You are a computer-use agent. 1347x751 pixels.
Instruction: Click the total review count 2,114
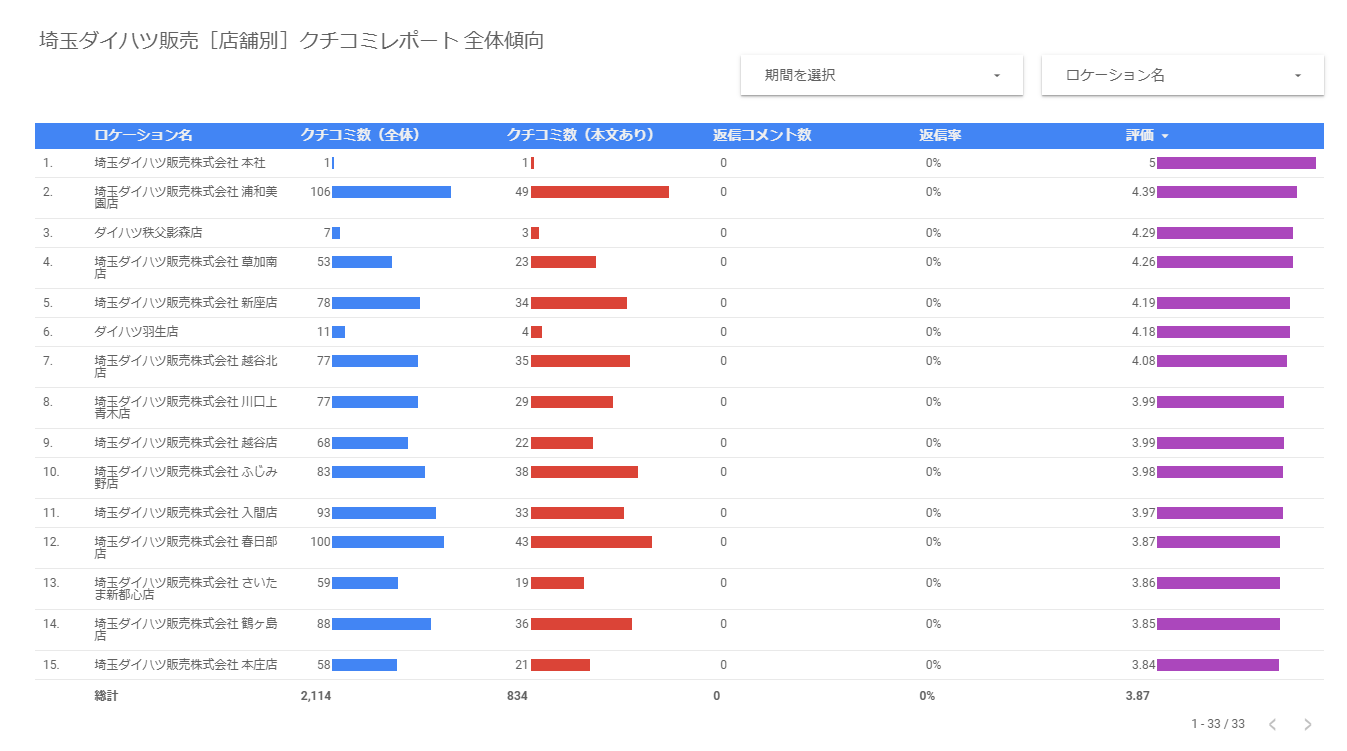(x=316, y=695)
